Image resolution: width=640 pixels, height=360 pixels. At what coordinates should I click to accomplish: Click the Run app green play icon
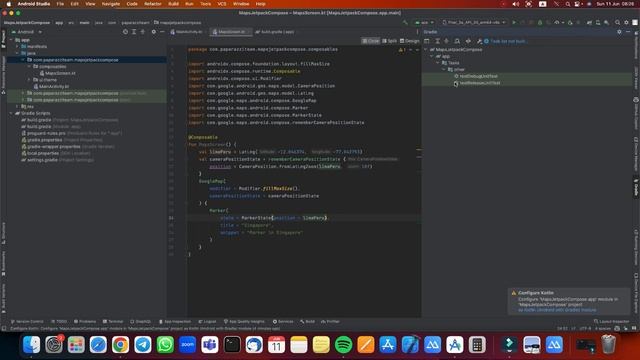point(514,22)
